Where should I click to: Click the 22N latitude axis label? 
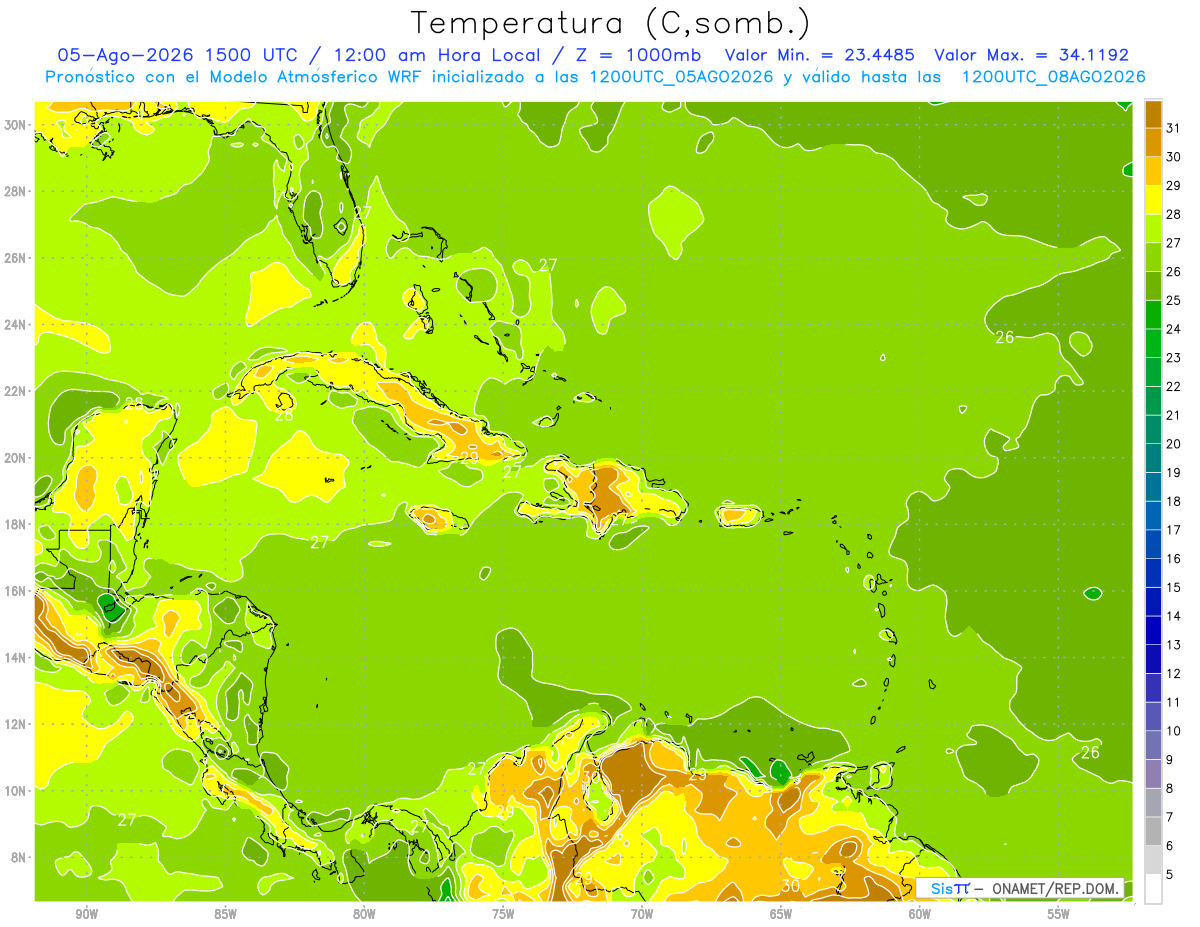[x=16, y=391]
